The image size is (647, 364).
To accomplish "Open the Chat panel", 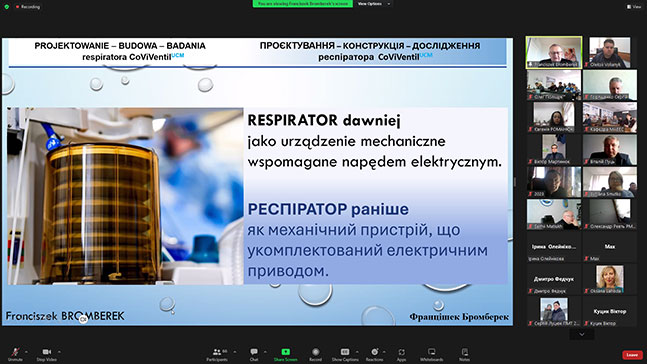I will 254,354.
